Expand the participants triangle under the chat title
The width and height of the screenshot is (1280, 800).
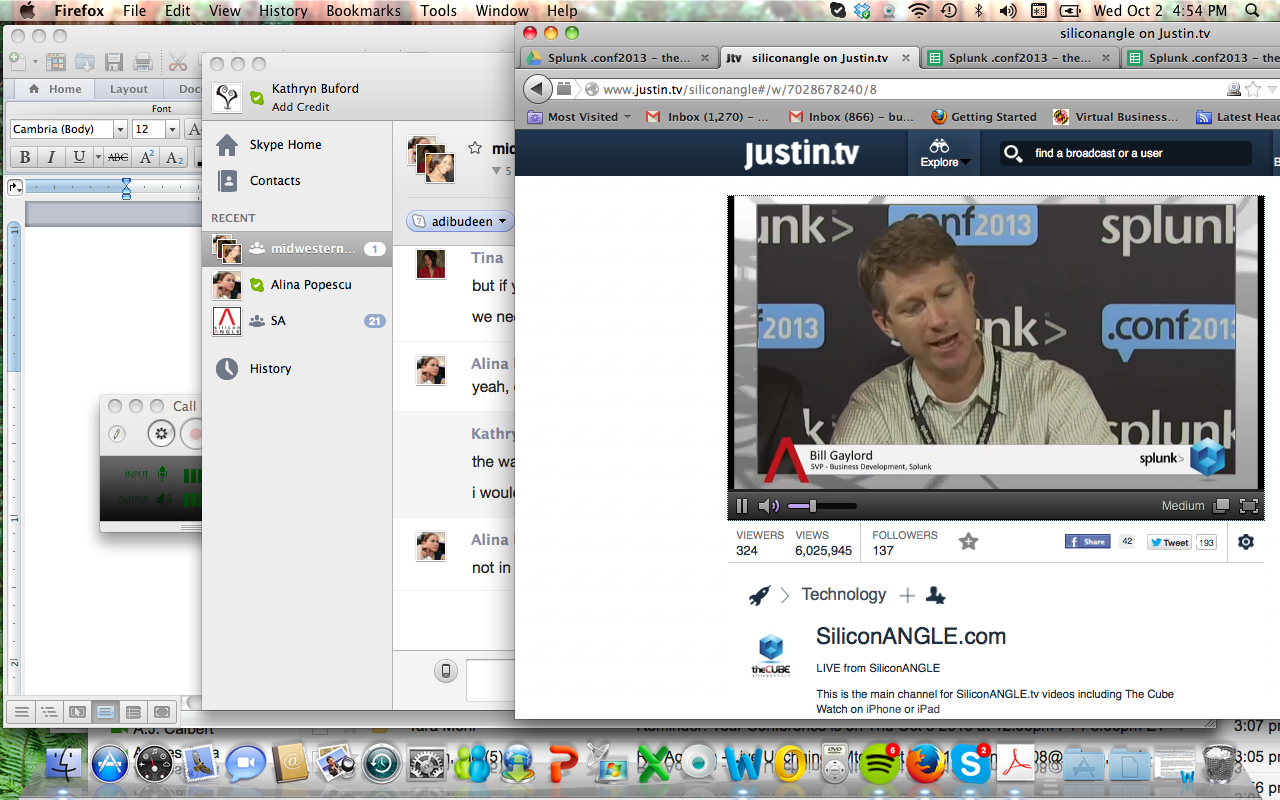tap(496, 171)
